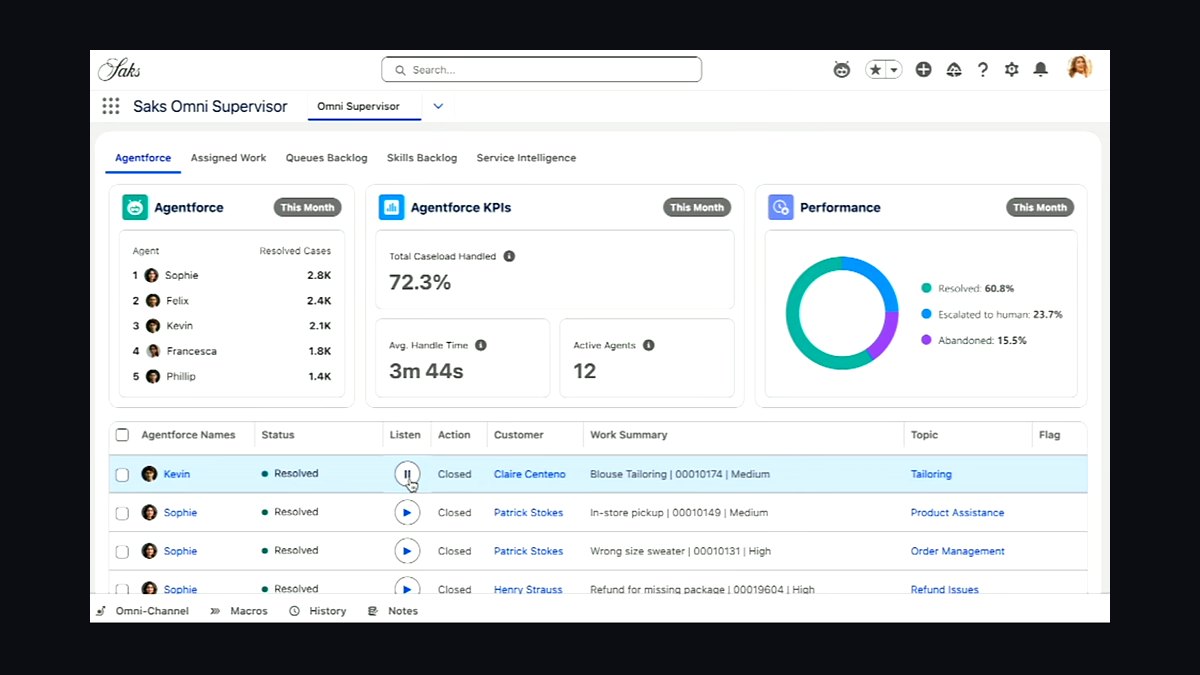The image size is (1200, 675).
Task: Click the Favorites star icon
Action: coord(875,70)
